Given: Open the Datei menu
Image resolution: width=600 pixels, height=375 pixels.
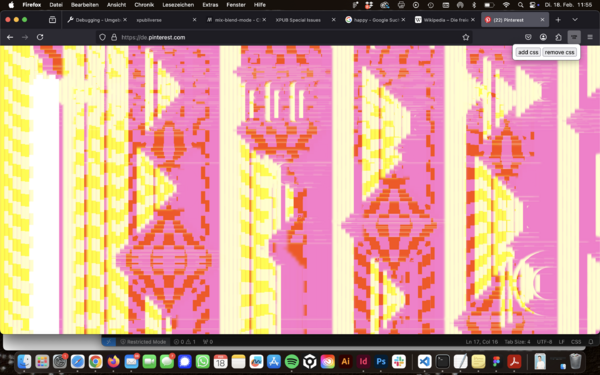Looking at the screenshot, I should coord(56,5).
